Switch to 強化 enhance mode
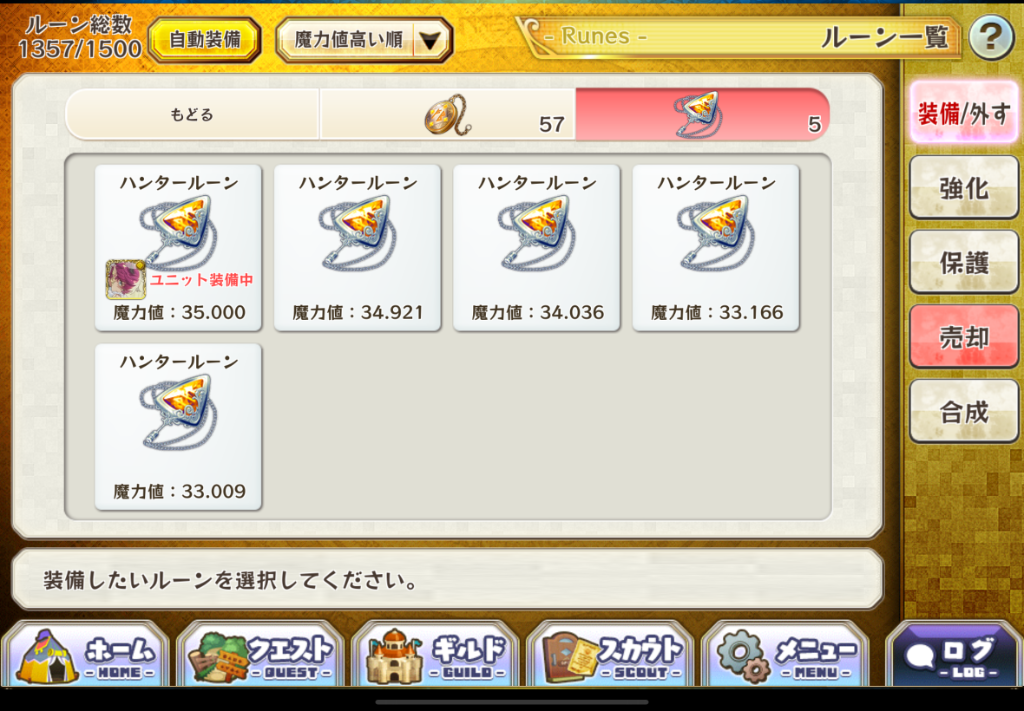Viewport: 1024px width, 711px height. coord(964,188)
